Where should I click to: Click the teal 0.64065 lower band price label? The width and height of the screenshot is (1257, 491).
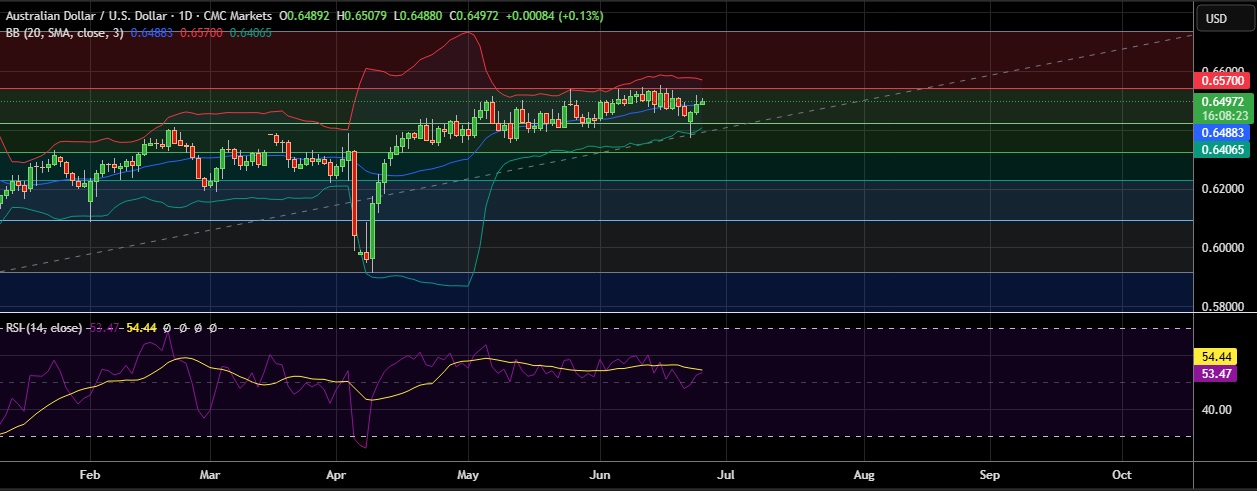pyautogui.click(x=1222, y=149)
